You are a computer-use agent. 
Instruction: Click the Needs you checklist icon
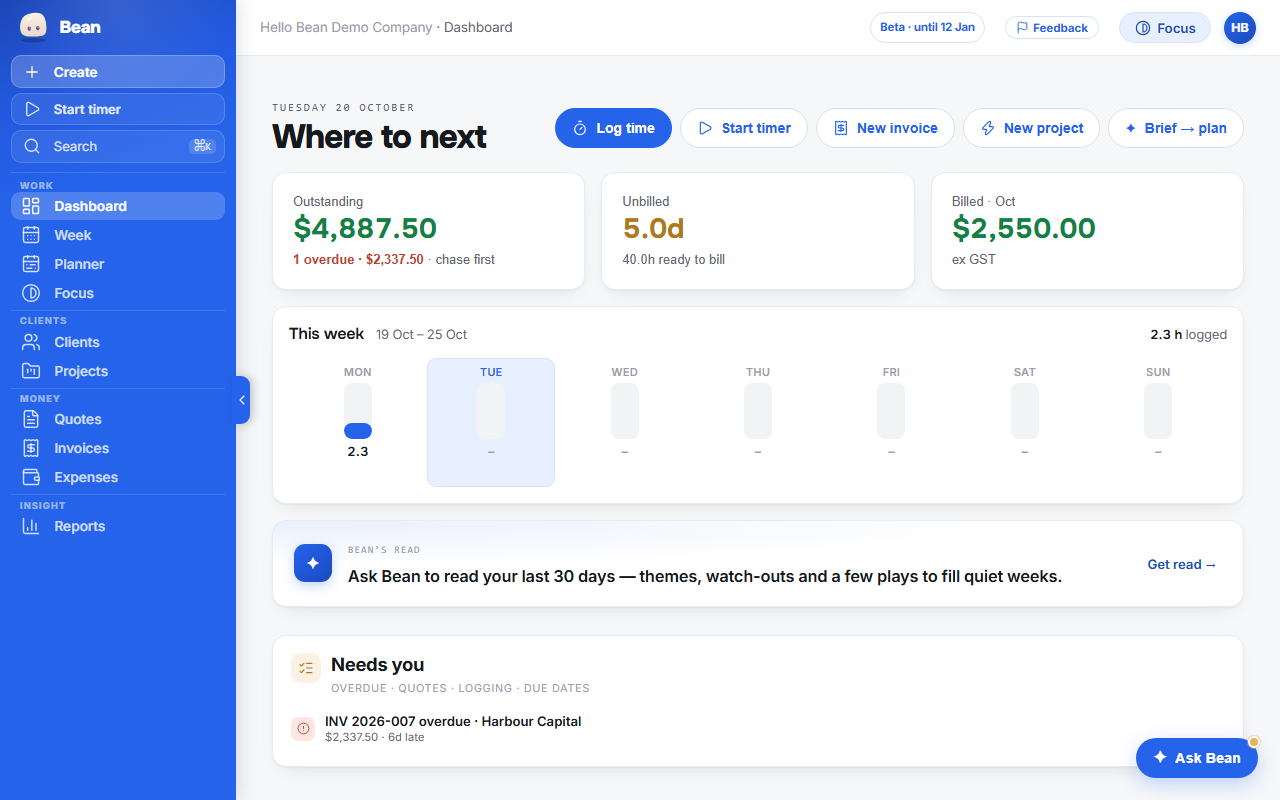coord(306,668)
